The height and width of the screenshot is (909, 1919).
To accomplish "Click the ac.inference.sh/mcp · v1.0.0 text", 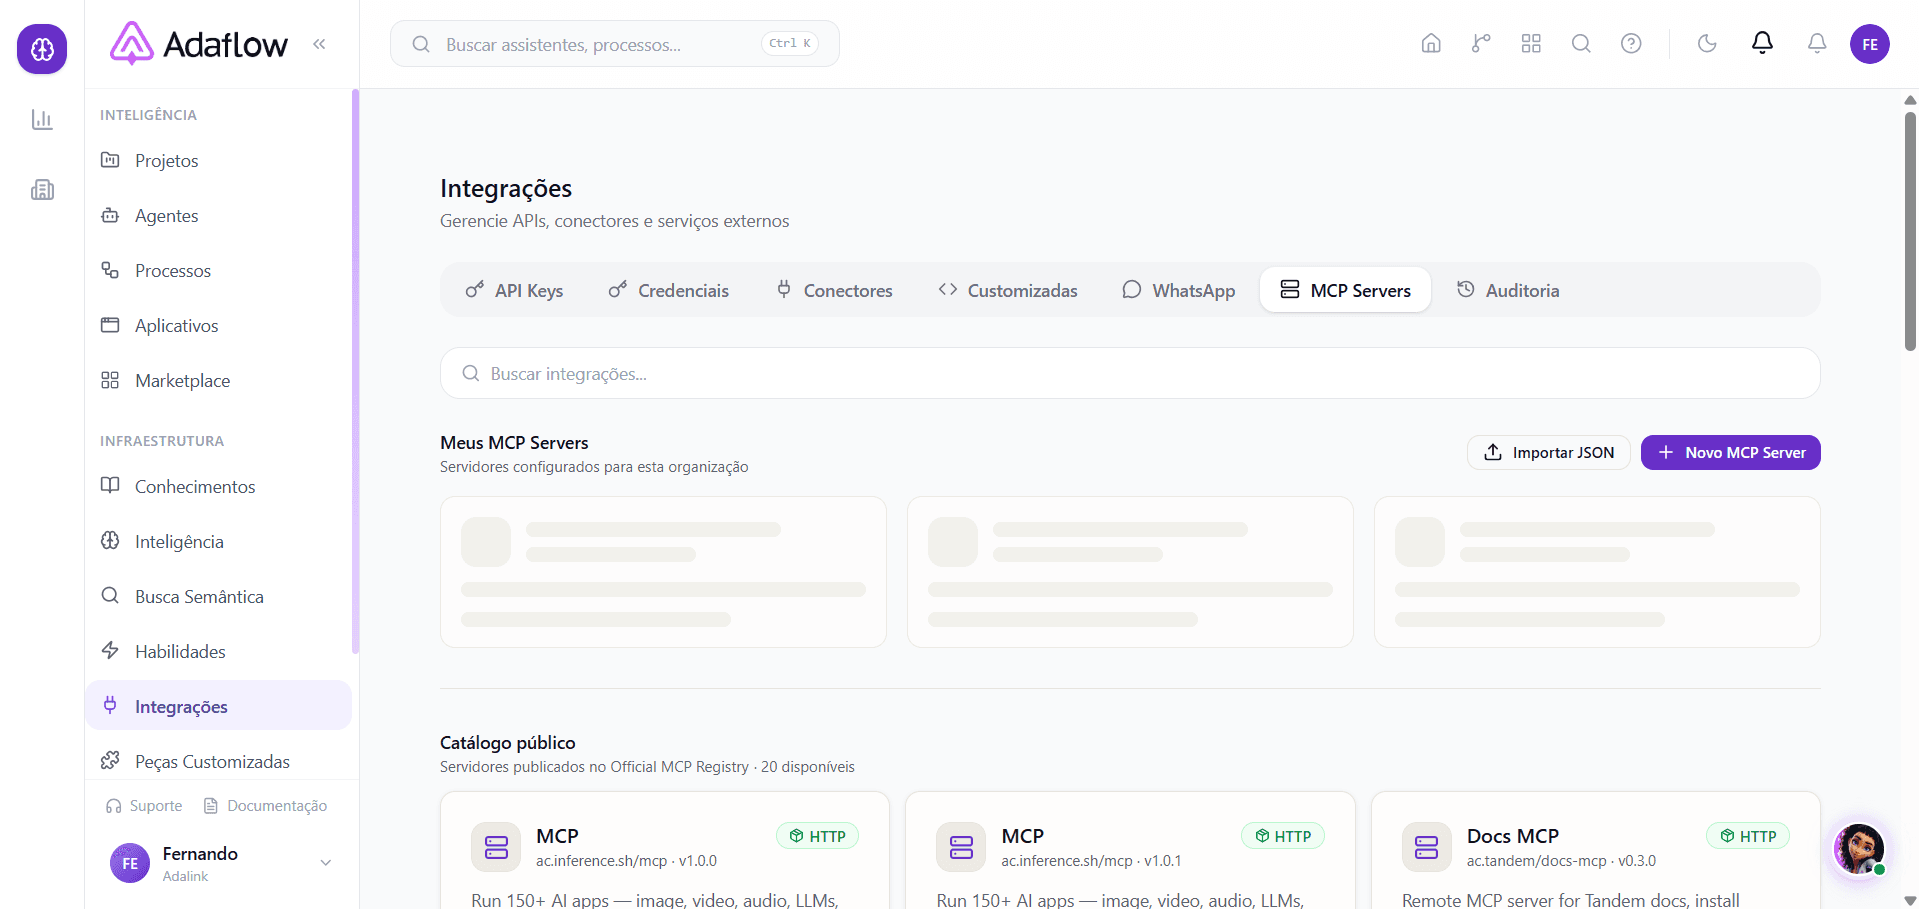I will (x=626, y=861).
